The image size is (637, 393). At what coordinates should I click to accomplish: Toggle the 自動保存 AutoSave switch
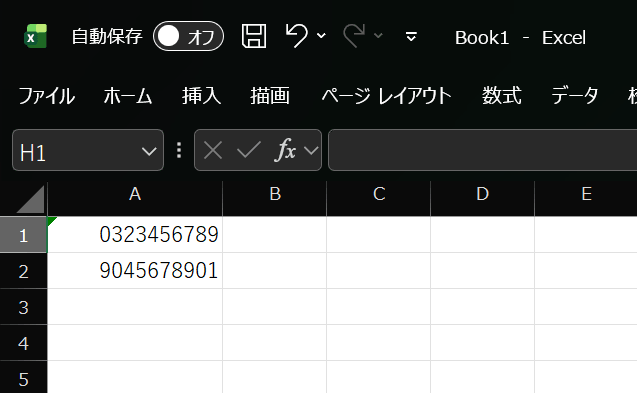click(x=188, y=36)
